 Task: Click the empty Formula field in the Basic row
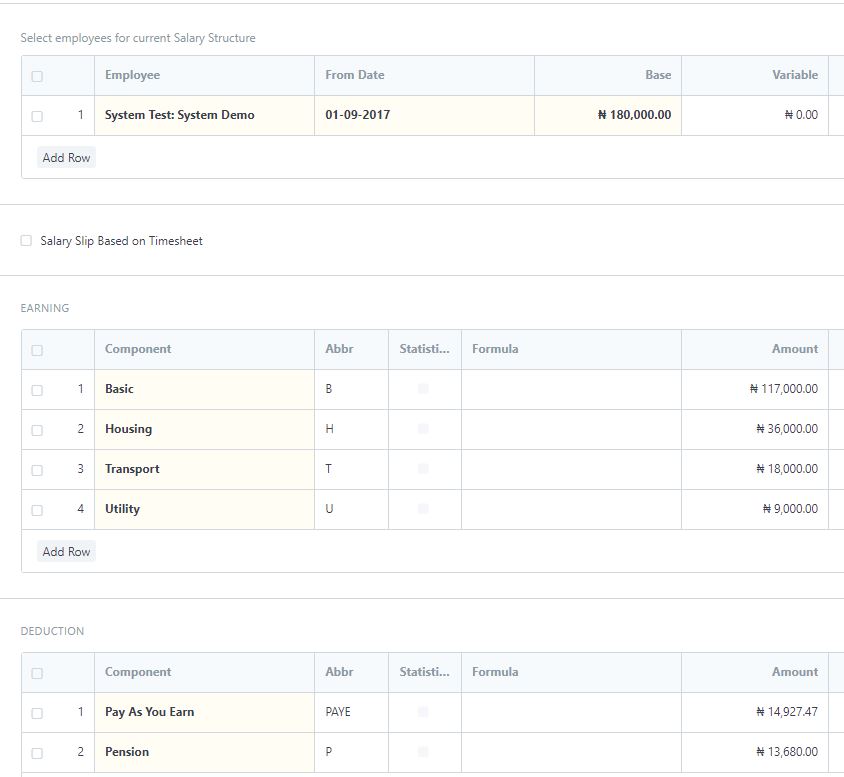571,389
